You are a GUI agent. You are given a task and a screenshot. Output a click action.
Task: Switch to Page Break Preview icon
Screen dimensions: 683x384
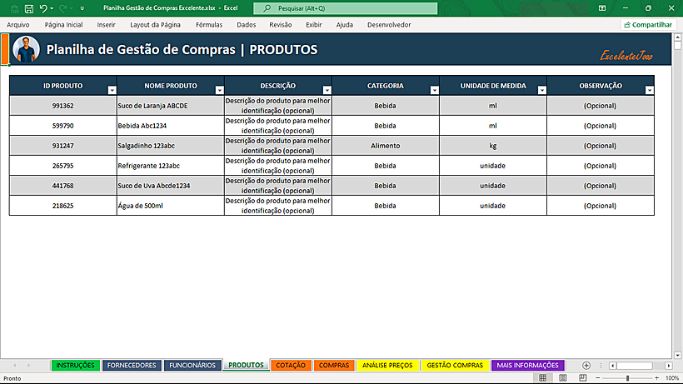(x=583, y=378)
